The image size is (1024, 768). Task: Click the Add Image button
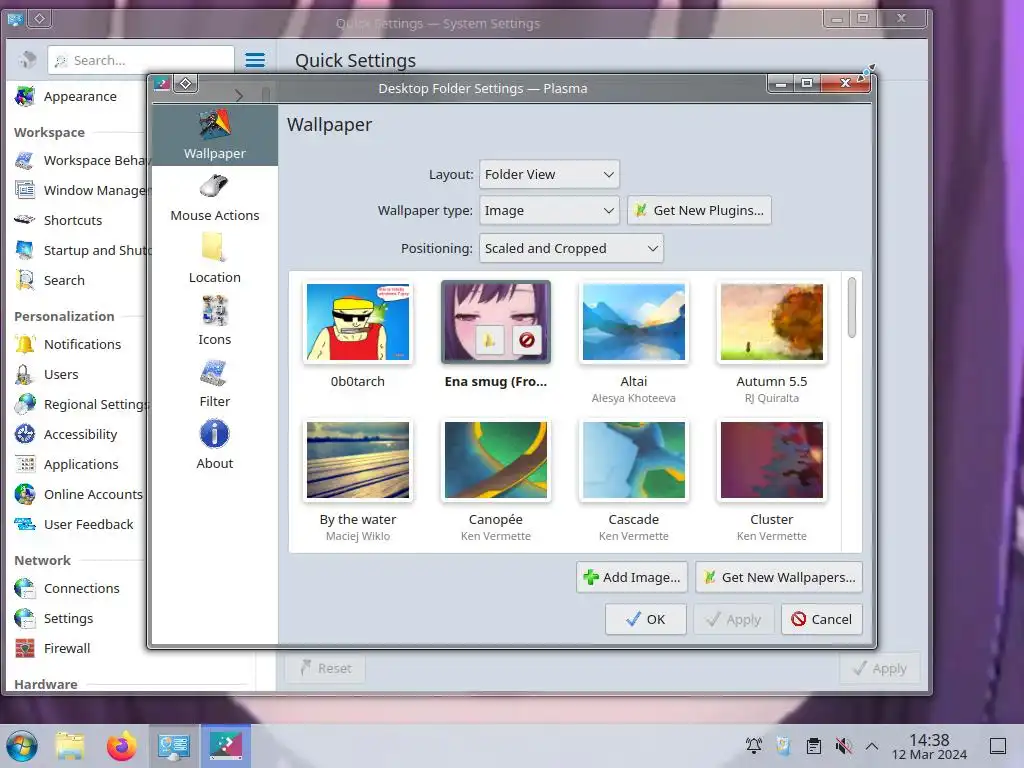[x=632, y=577]
